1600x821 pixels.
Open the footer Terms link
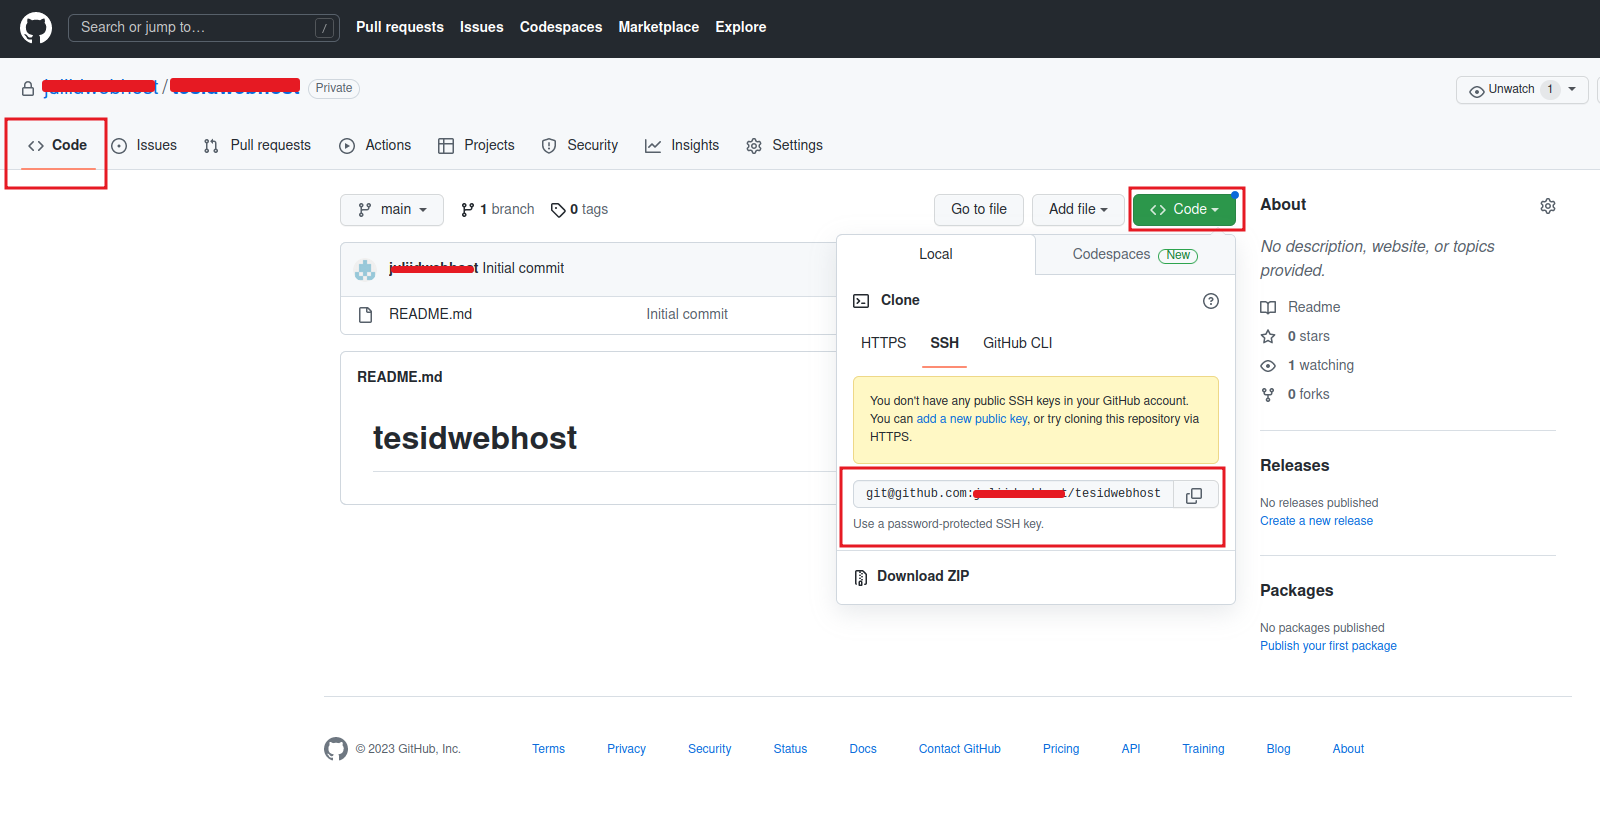pos(548,750)
